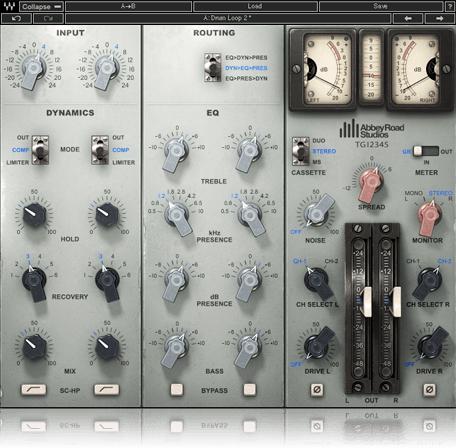Viewport: 456px width, 448px height.
Task: Click the A→B copy button
Action: pyautogui.click(x=128, y=6)
